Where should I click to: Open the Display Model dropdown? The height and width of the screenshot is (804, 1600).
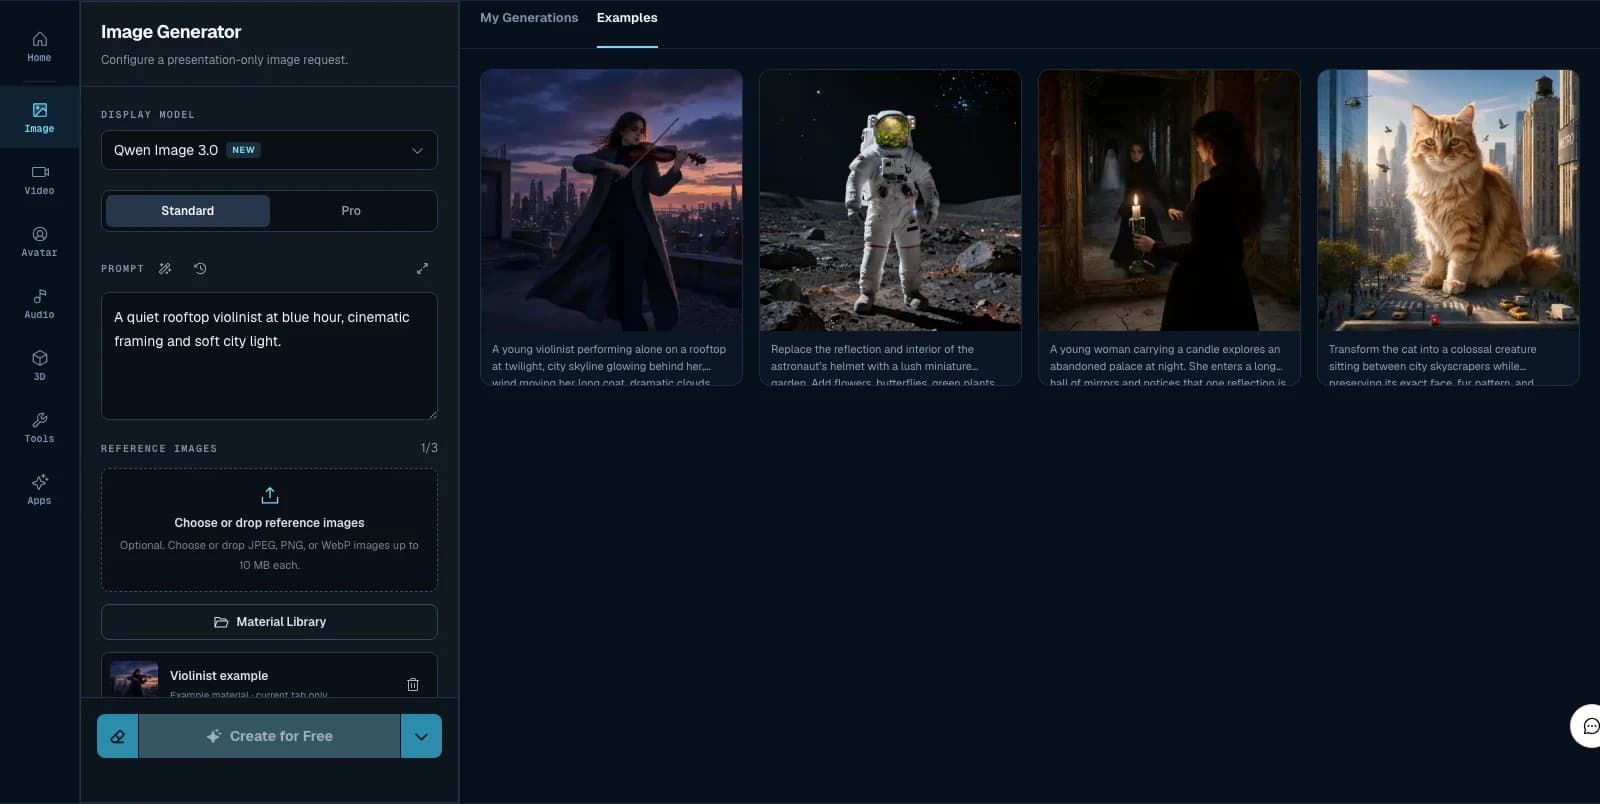click(269, 150)
